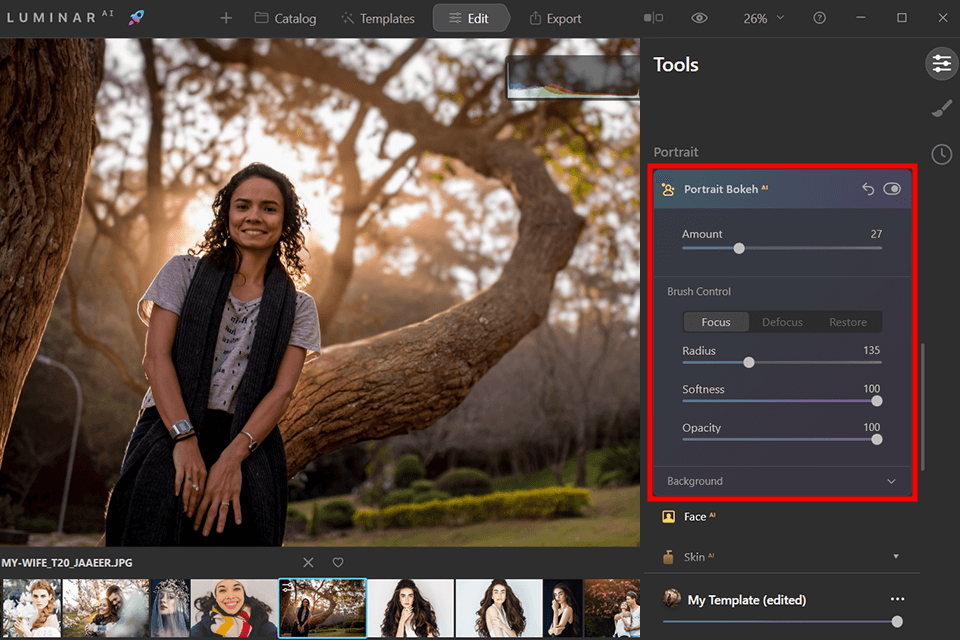Click the tools panel vertical scrollbar
Image resolution: width=960 pixels, height=640 pixels.
(923, 407)
